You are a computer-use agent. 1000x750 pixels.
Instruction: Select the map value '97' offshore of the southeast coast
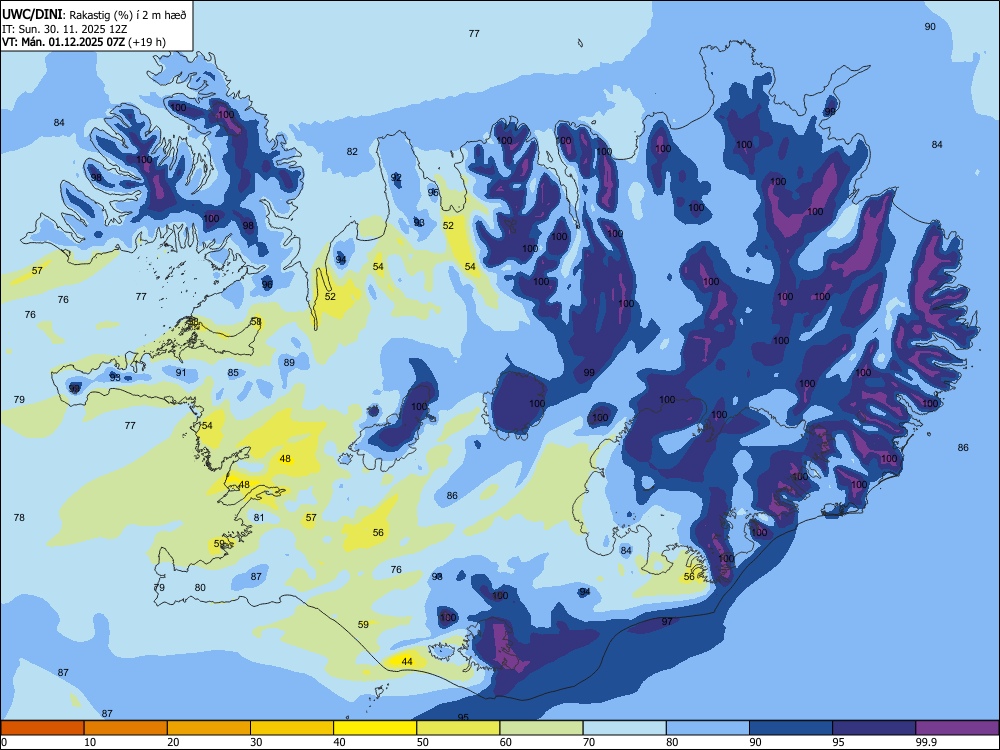667,621
